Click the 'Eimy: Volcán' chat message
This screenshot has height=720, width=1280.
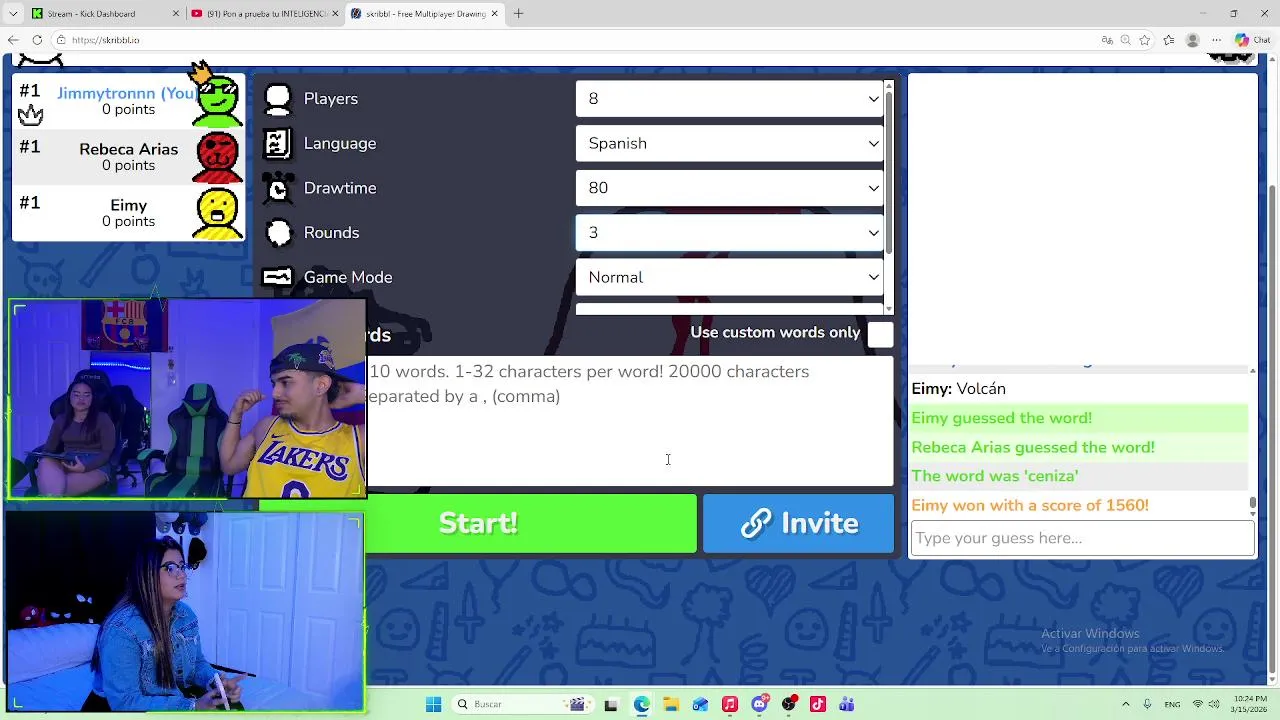point(959,389)
